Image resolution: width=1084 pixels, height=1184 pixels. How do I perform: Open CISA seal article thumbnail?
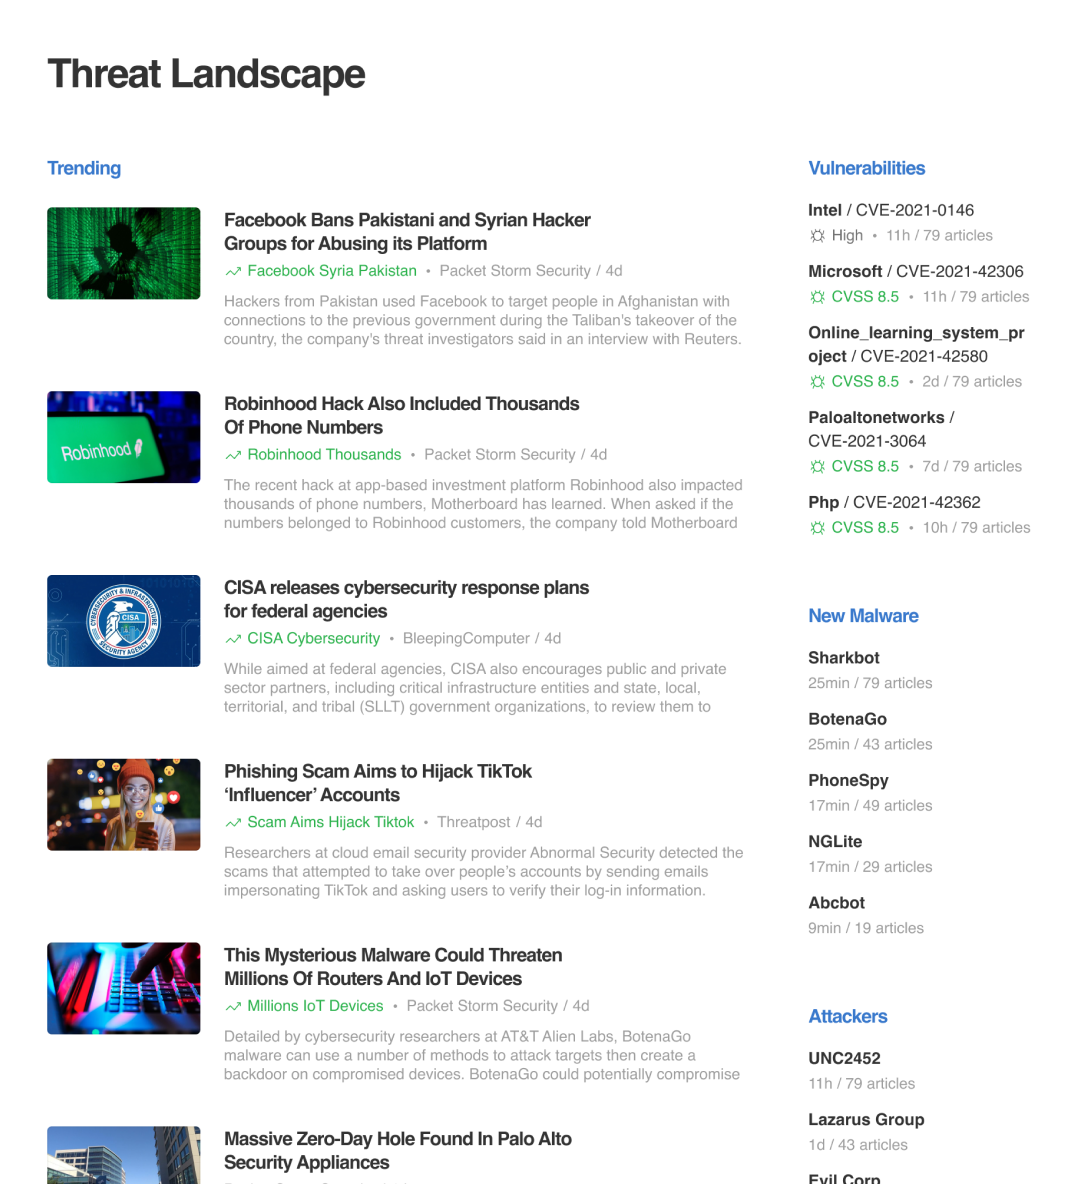tap(124, 621)
